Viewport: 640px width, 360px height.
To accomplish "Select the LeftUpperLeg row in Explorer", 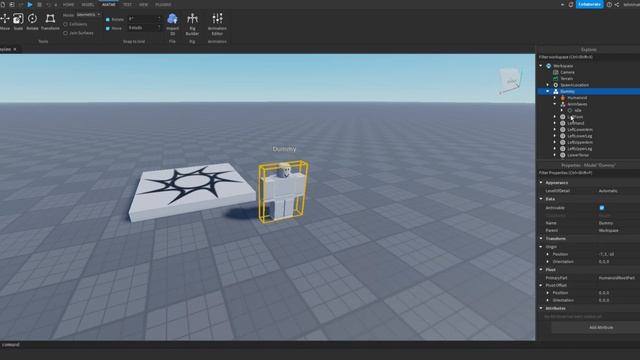I will [x=589, y=149].
